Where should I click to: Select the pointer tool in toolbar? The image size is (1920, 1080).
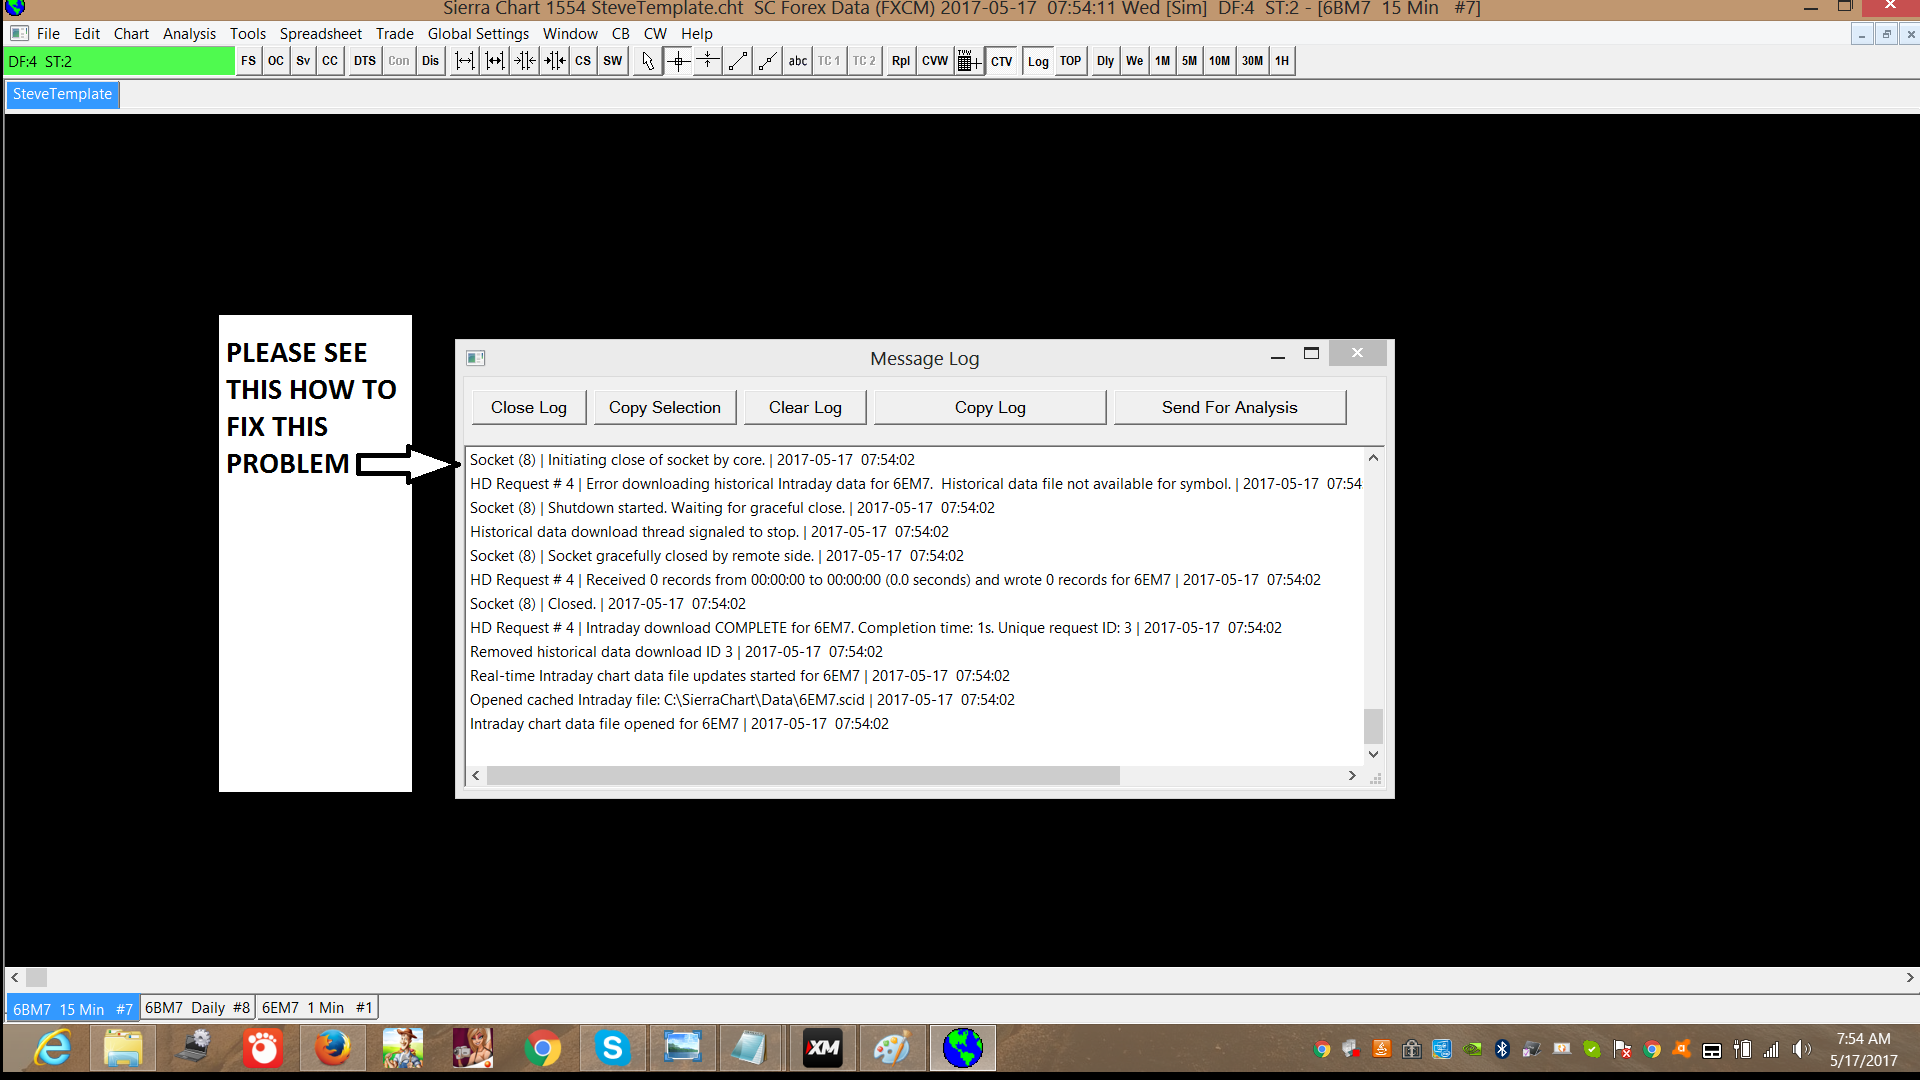648,61
